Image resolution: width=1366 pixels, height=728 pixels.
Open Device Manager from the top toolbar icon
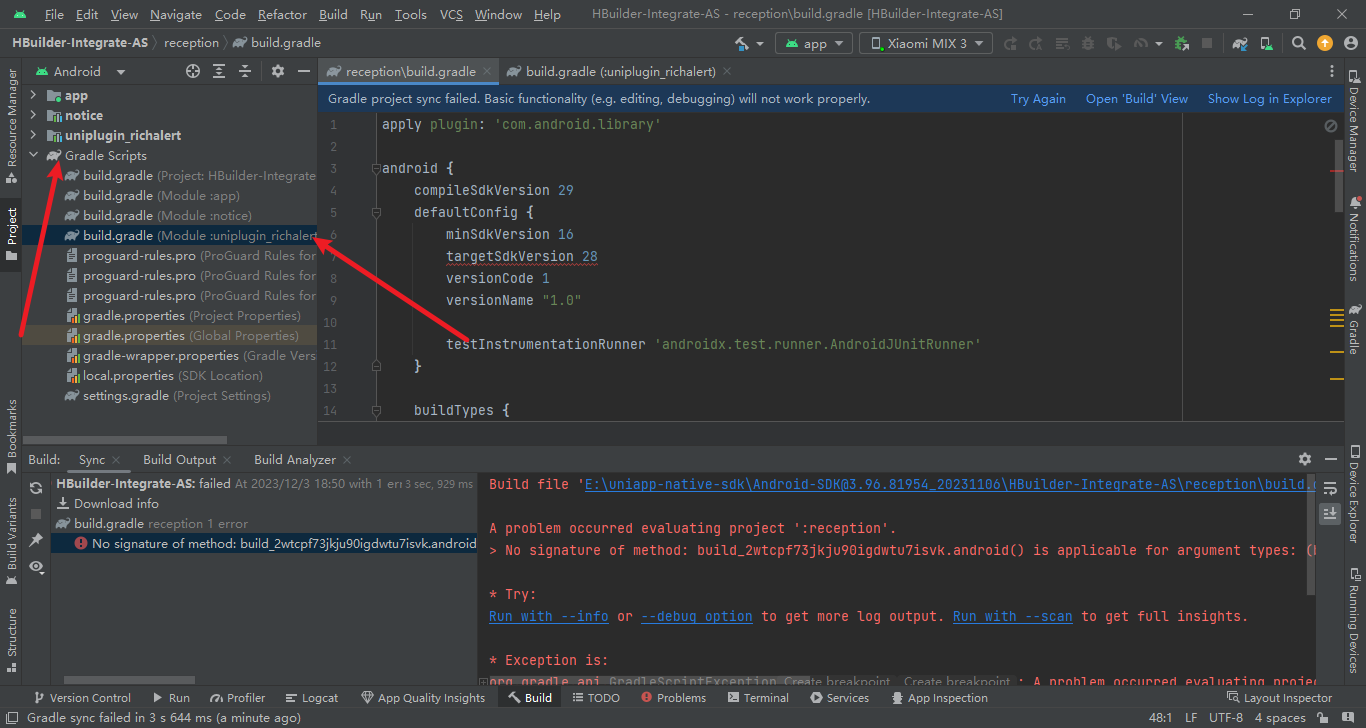click(1268, 43)
